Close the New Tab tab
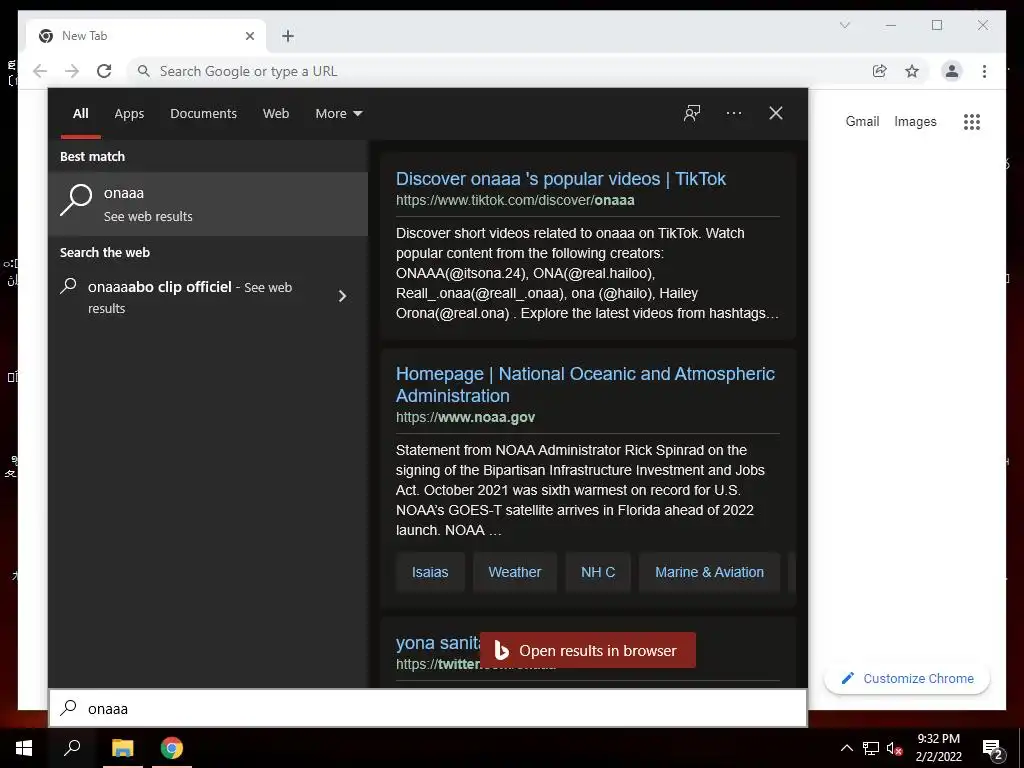 pos(249,36)
